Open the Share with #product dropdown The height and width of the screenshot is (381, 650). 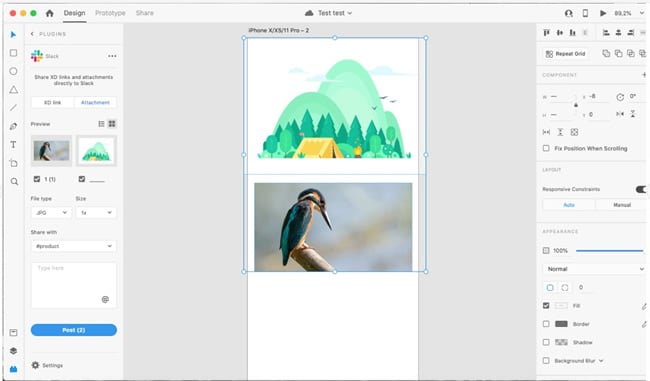click(x=74, y=246)
